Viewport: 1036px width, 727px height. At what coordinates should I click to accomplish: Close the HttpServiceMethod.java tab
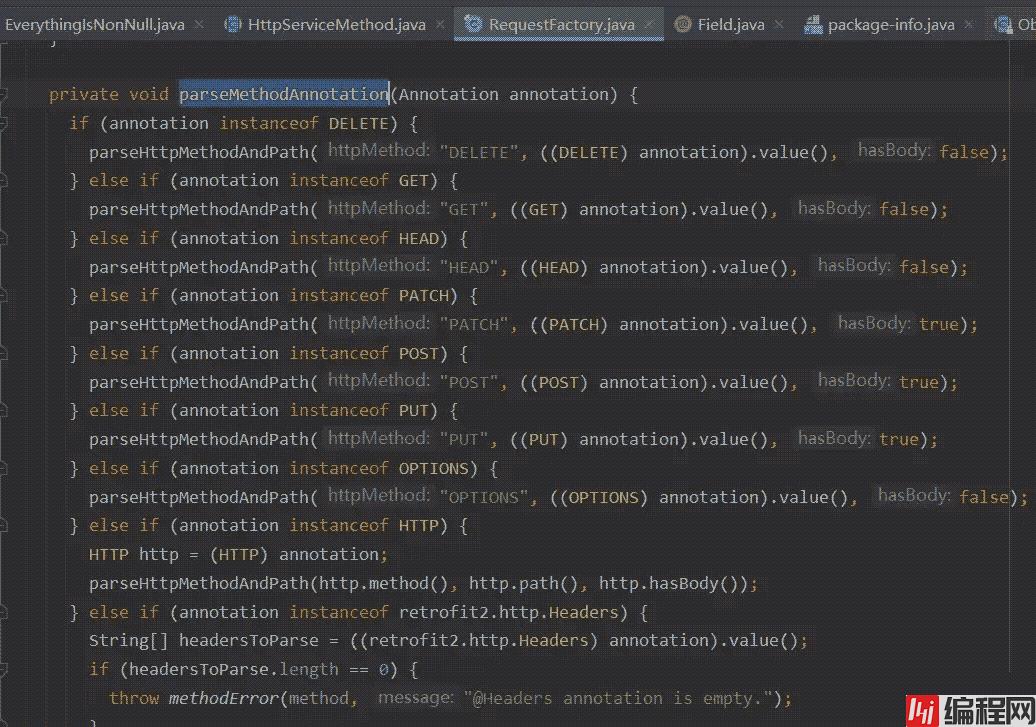coord(439,24)
